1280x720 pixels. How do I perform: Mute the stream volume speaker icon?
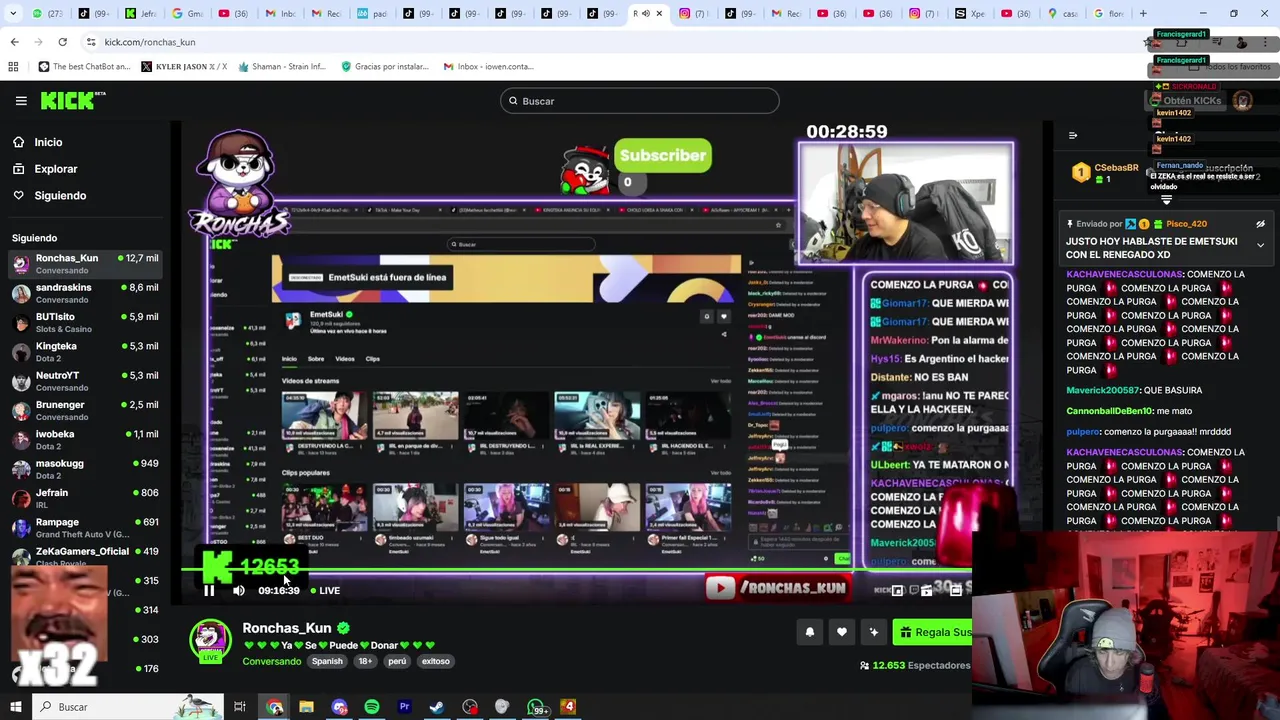point(238,590)
